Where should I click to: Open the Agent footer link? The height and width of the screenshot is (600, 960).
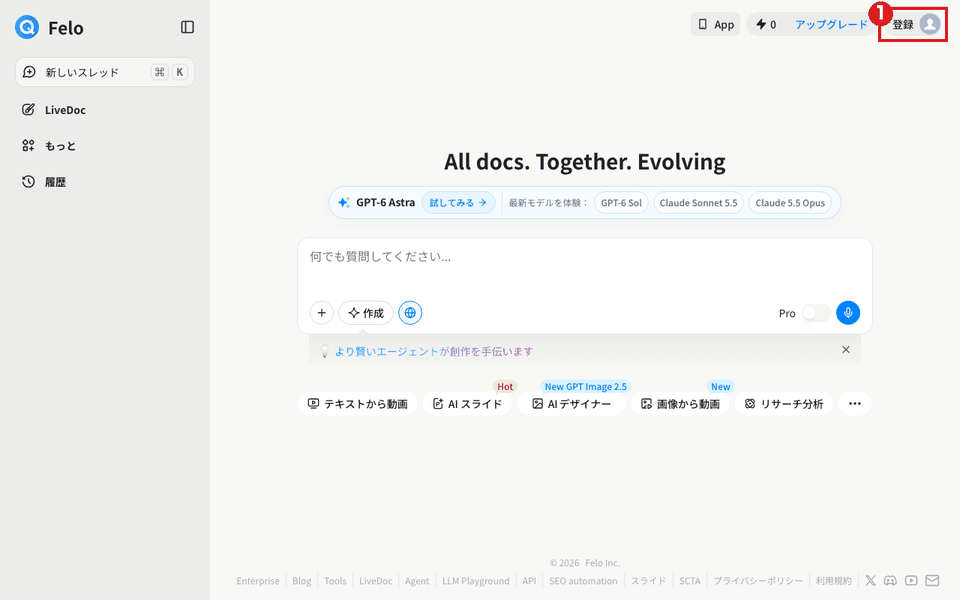tap(417, 580)
